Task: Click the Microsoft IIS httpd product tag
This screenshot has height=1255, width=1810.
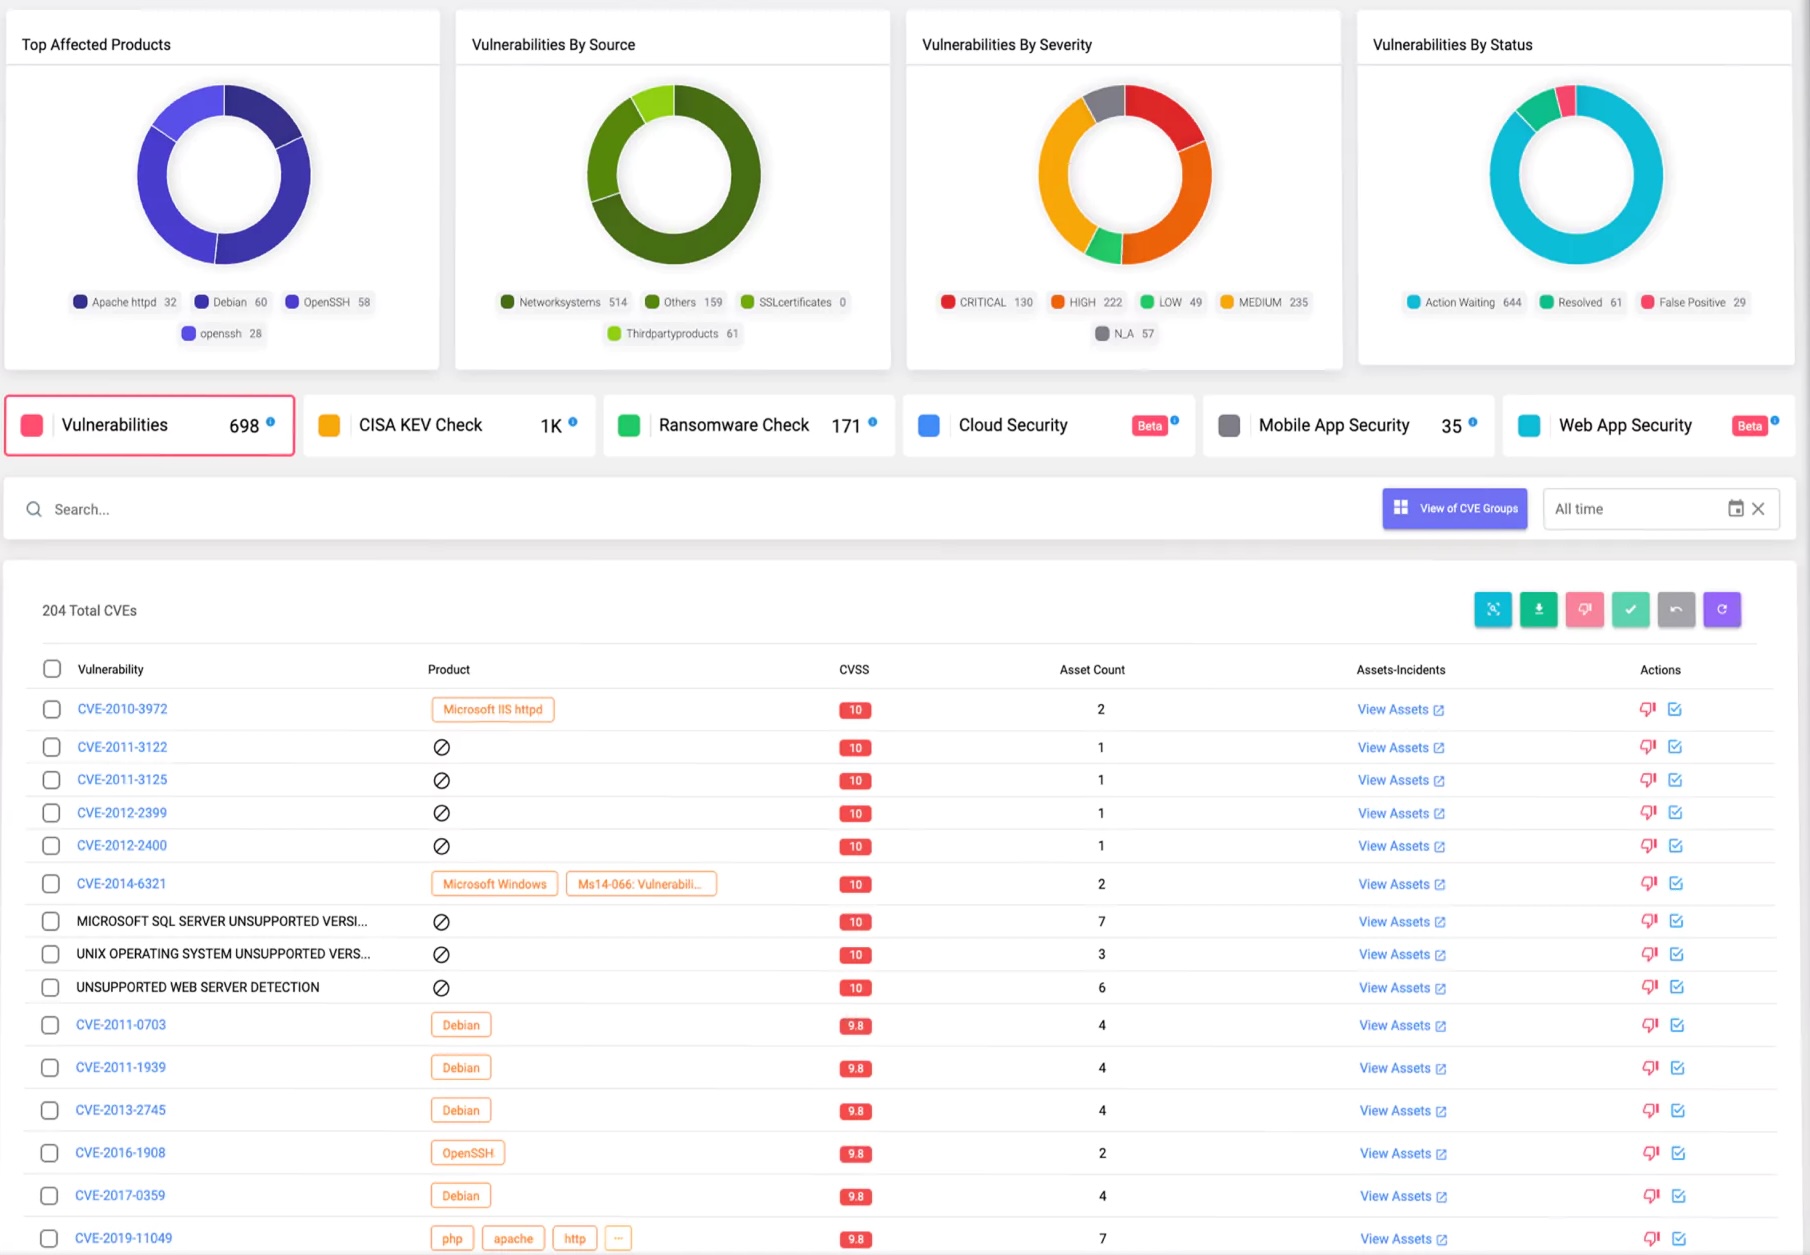Action: coord(493,709)
